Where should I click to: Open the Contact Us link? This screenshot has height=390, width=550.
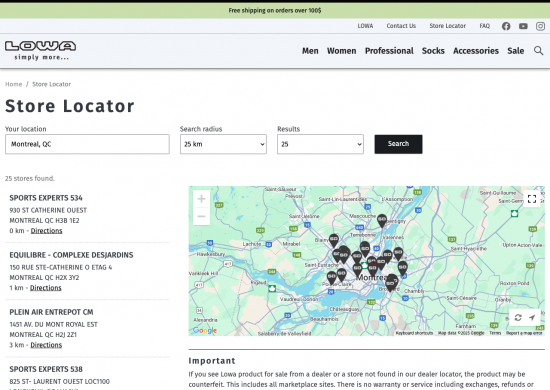pyautogui.click(x=401, y=26)
